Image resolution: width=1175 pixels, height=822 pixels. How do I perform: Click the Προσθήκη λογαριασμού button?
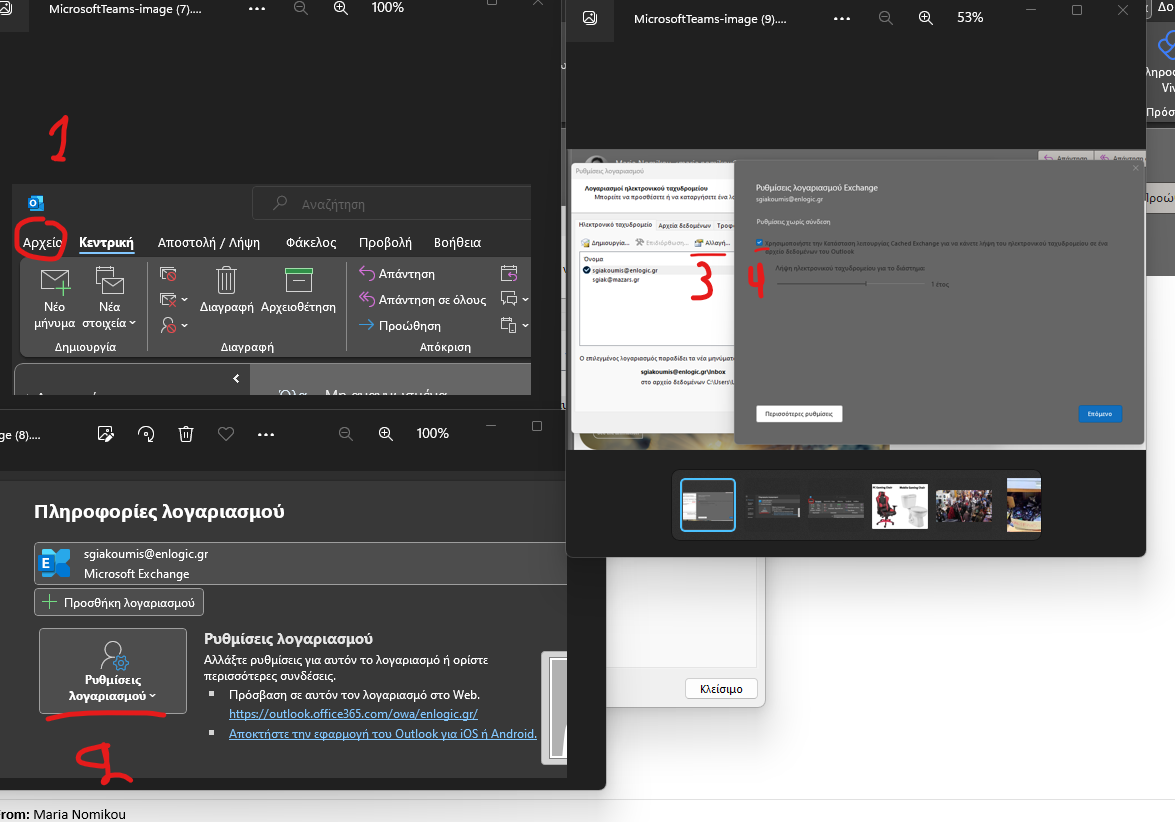pyautogui.click(x=119, y=602)
